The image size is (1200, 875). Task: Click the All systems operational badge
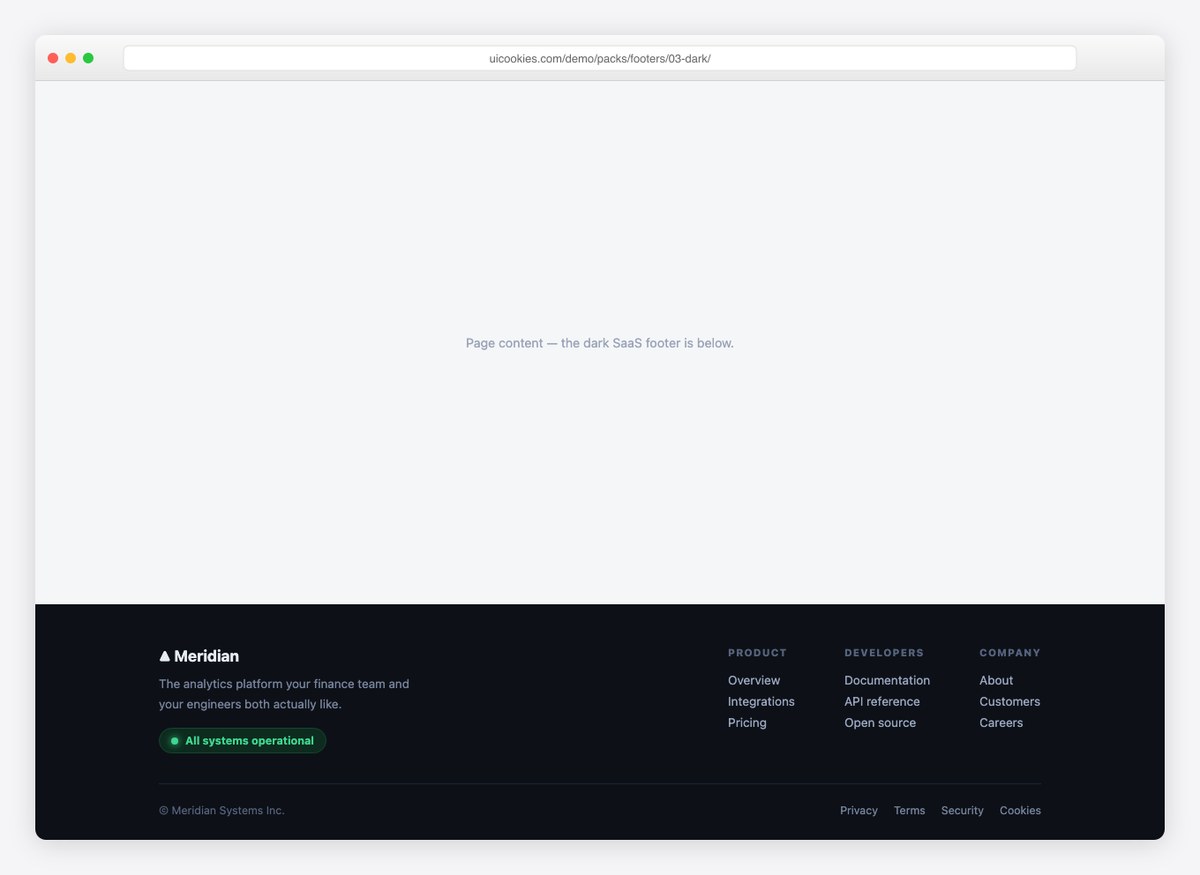(242, 741)
